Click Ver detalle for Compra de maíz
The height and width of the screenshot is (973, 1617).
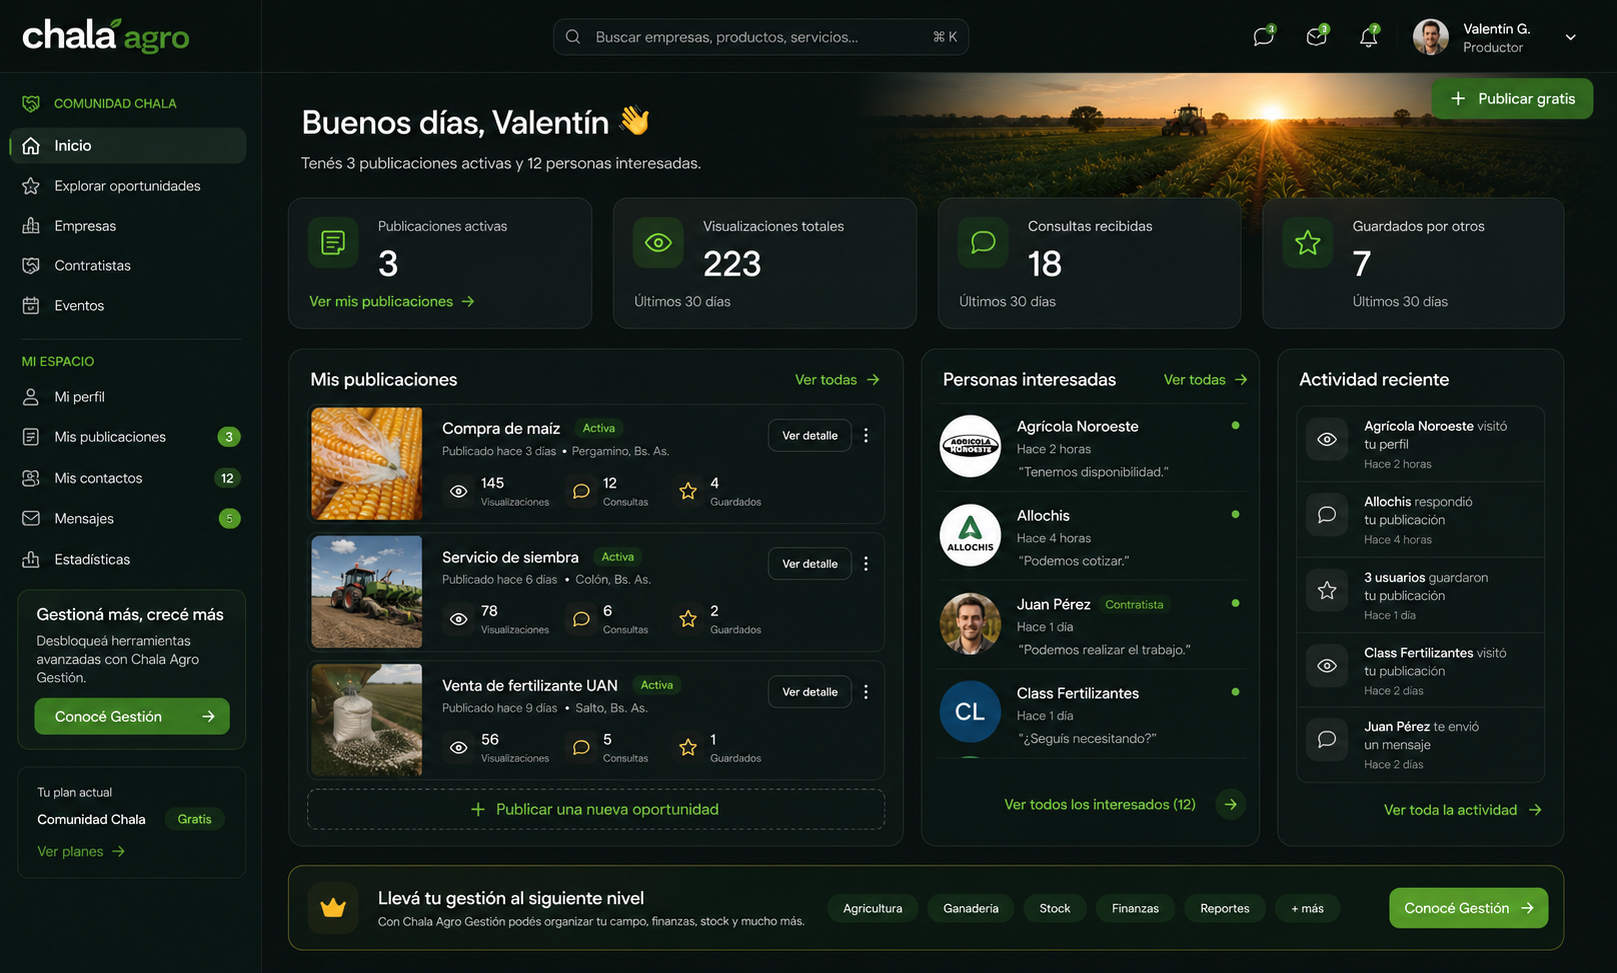[x=810, y=435]
